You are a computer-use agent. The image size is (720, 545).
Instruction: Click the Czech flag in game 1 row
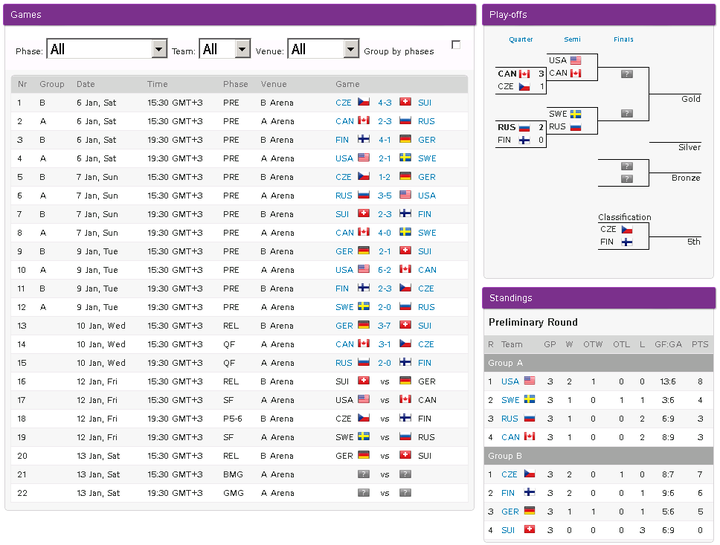click(x=364, y=102)
